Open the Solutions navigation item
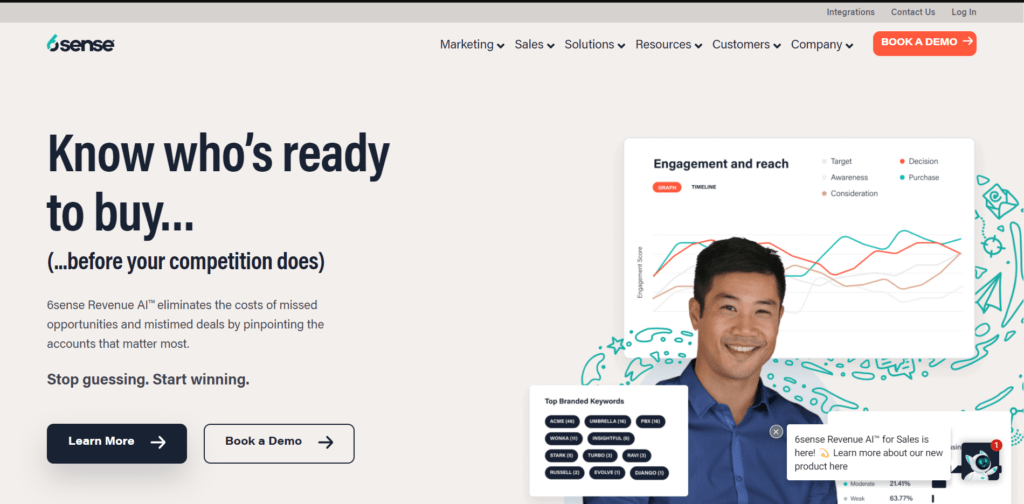This screenshot has height=504, width=1024. (x=589, y=44)
